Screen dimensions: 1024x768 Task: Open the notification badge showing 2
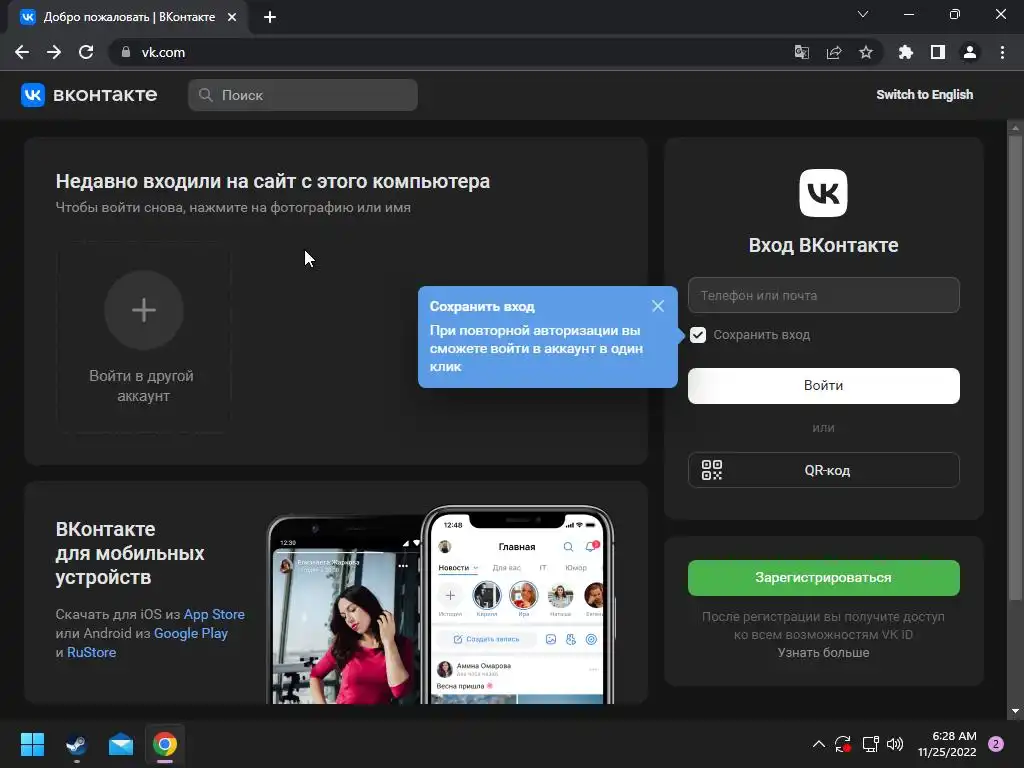pyautogui.click(x=996, y=744)
